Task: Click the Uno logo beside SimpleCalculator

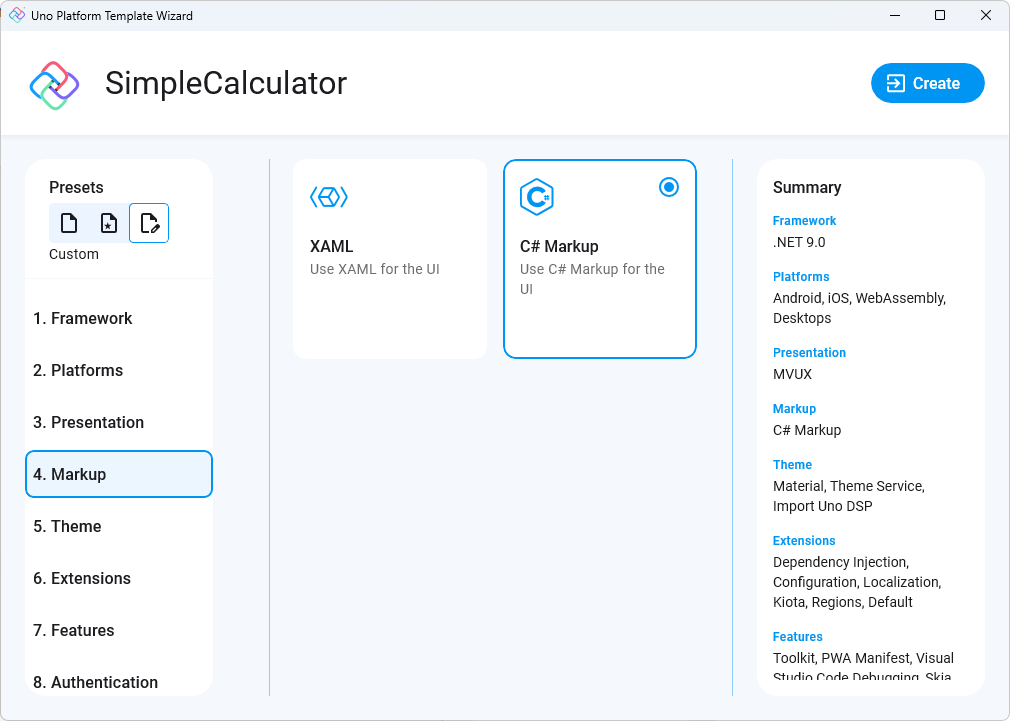Action: (54, 83)
